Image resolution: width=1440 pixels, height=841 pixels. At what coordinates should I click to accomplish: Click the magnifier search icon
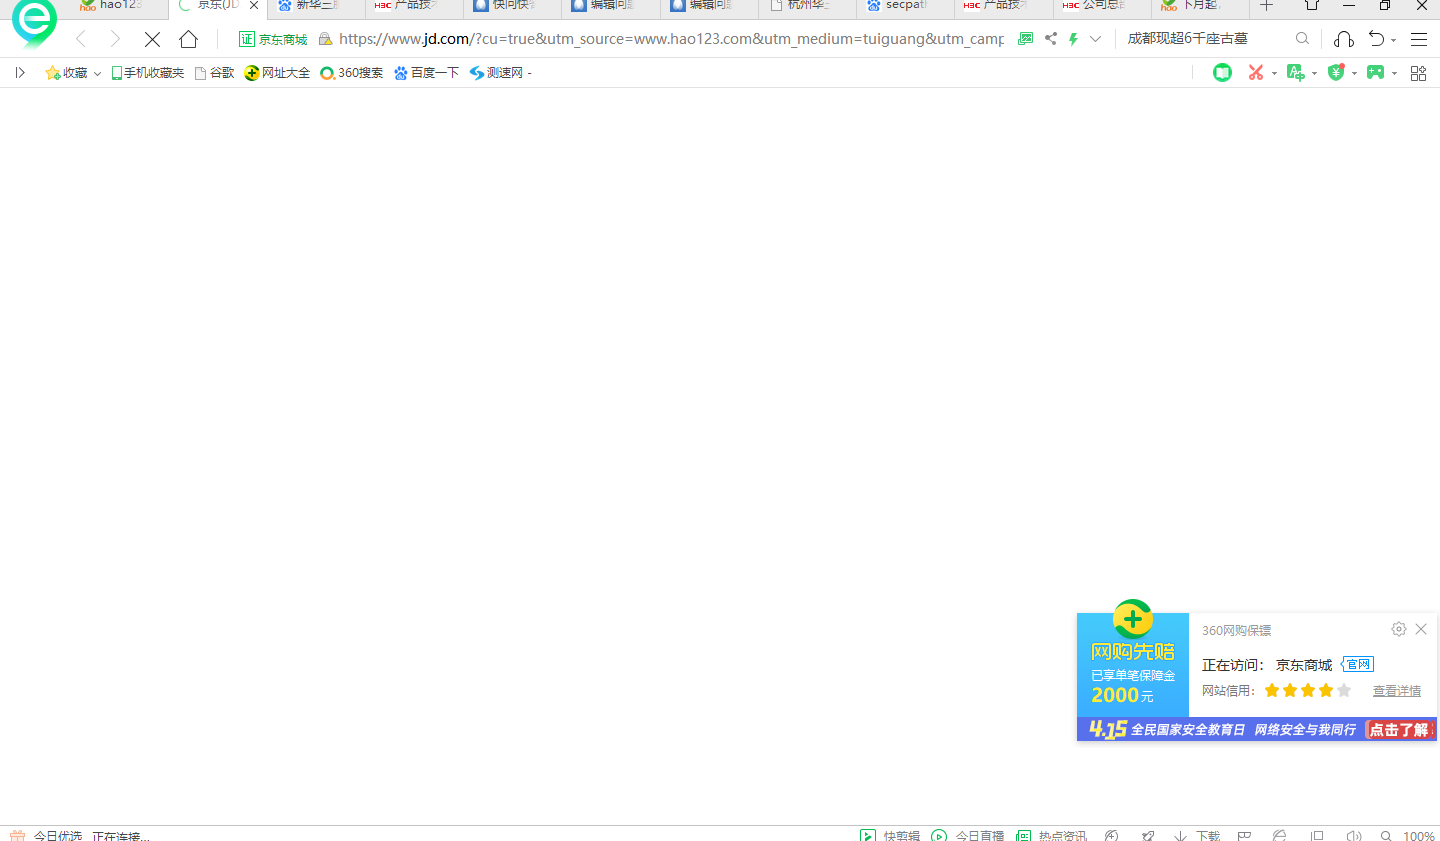pyautogui.click(x=1302, y=39)
